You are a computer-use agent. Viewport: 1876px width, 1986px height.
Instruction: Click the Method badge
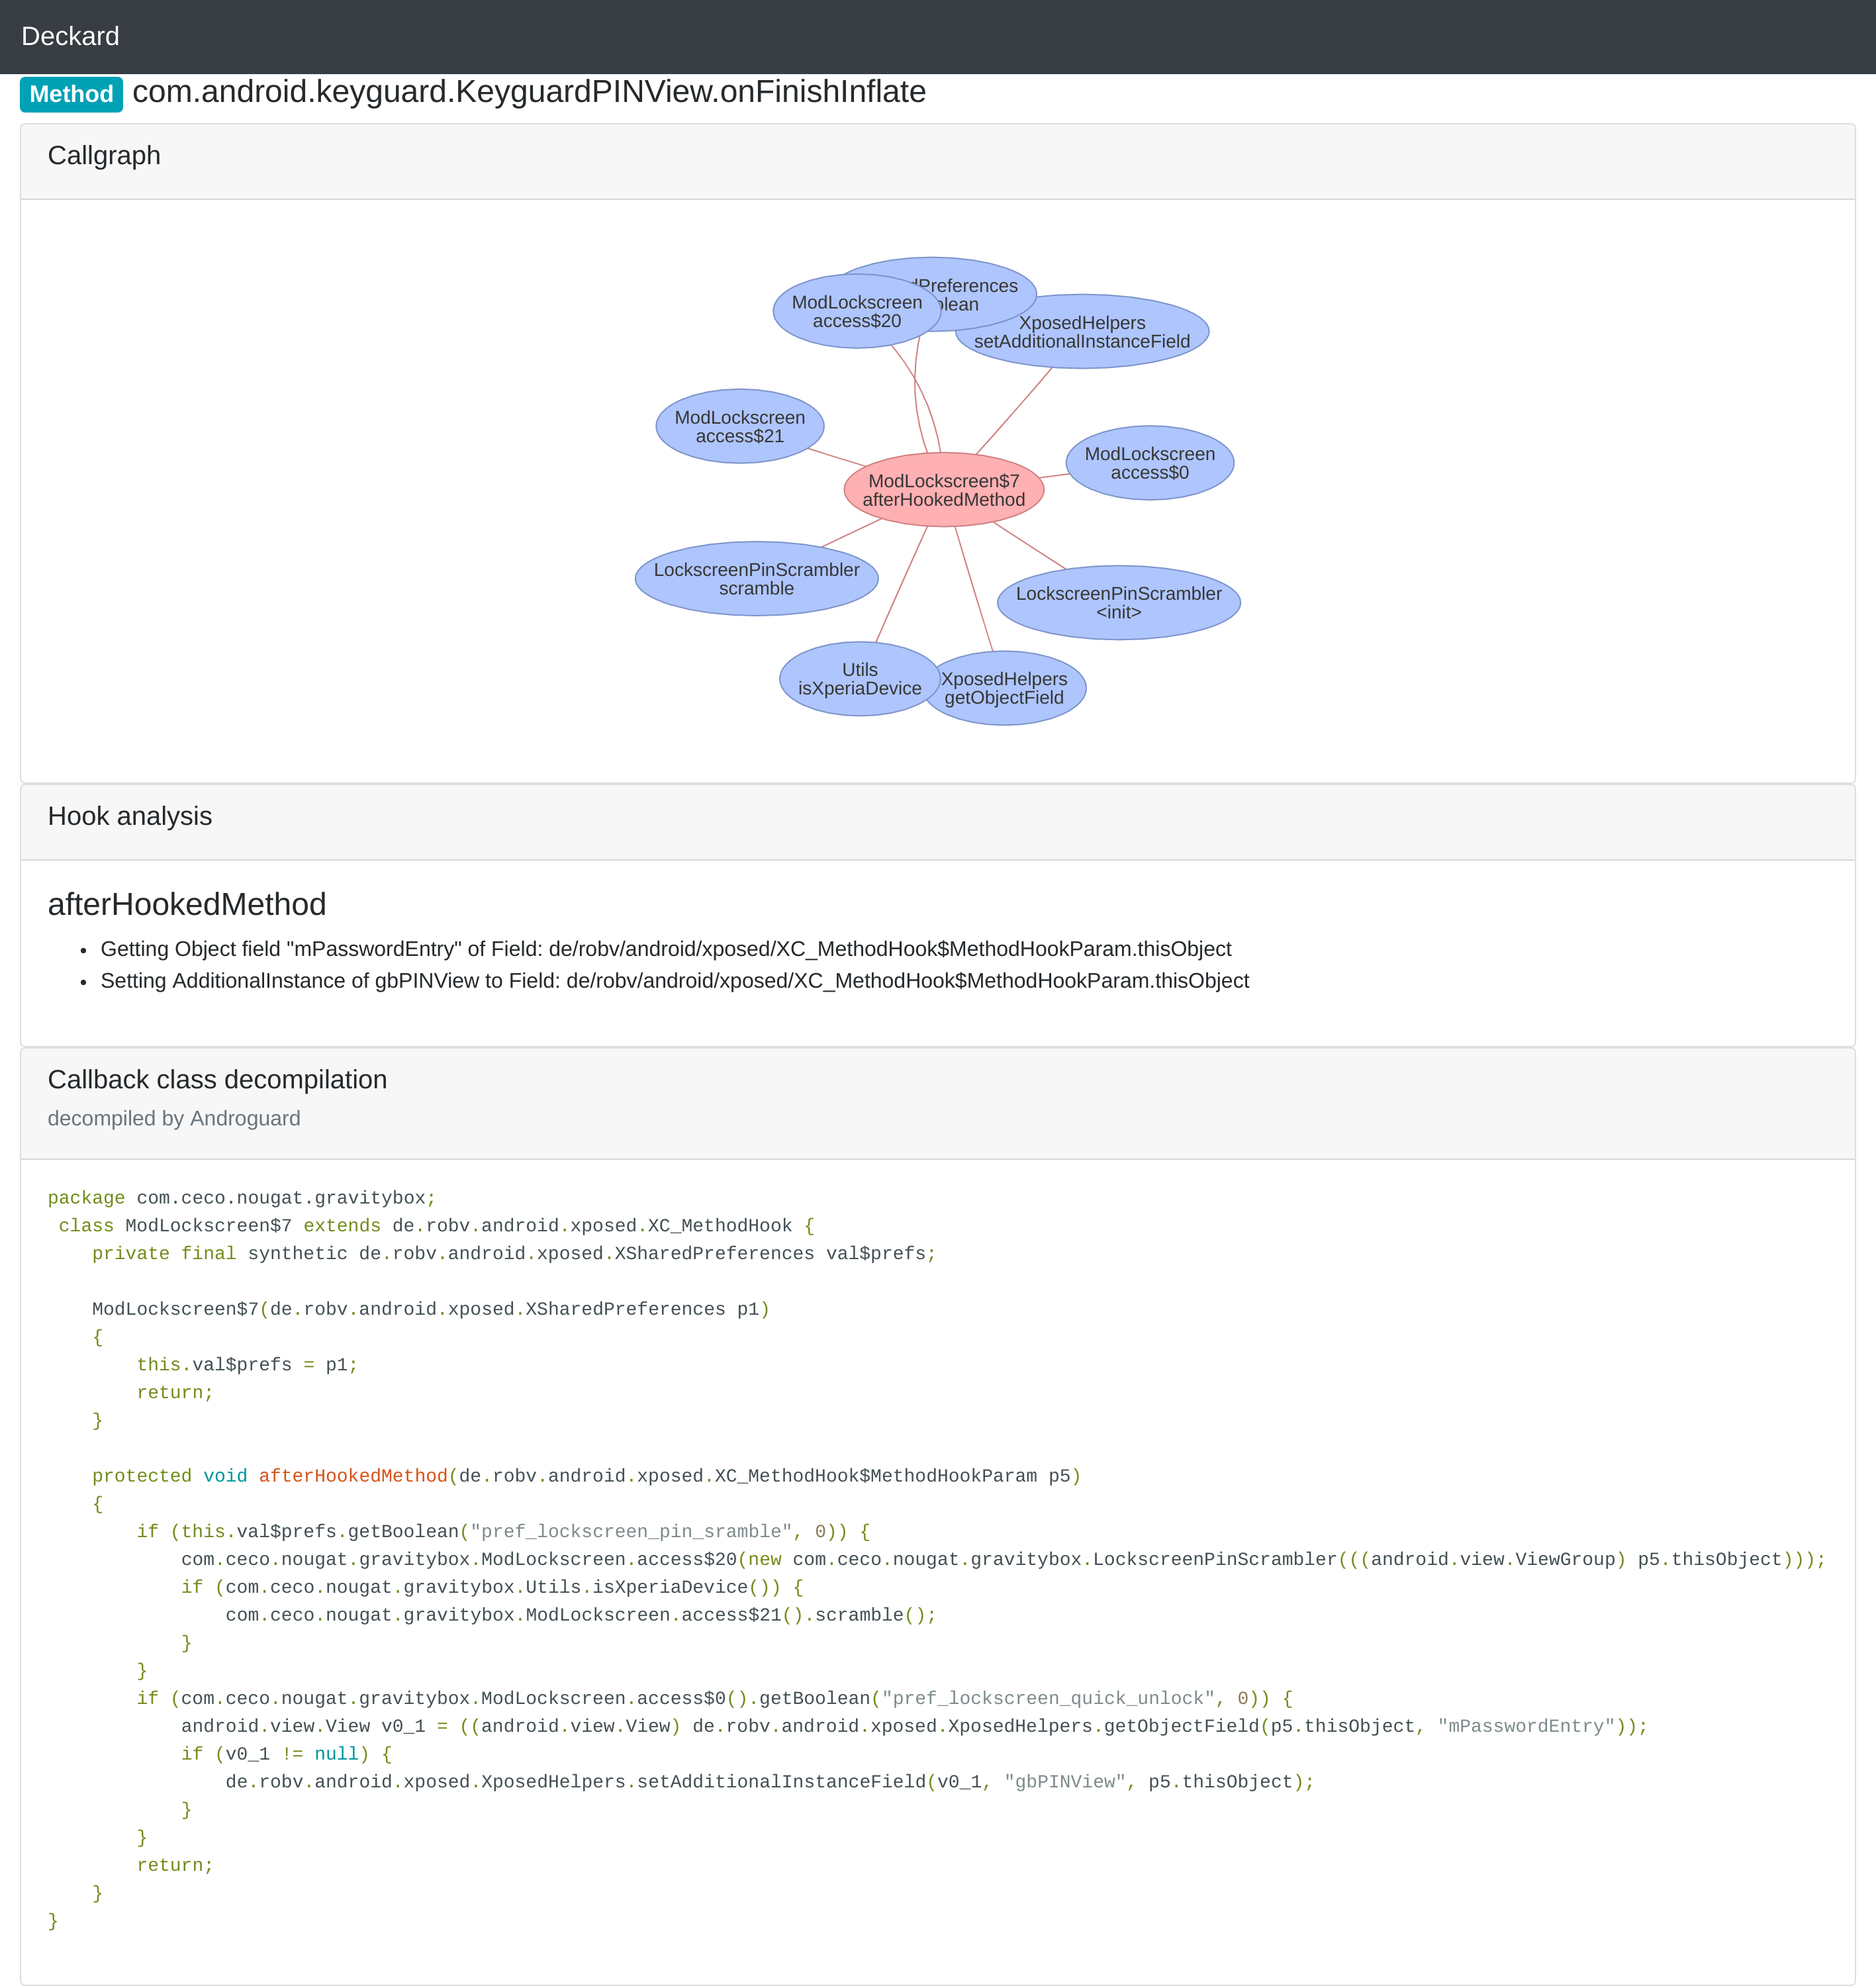point(71,94)
